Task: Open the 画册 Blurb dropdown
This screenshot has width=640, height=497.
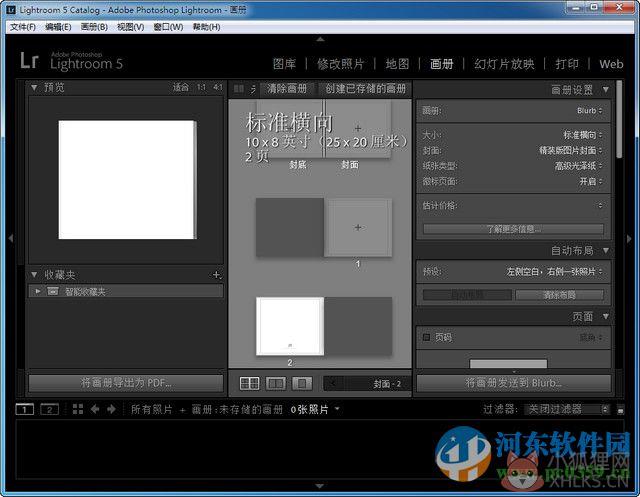Action: coord(589,111)
